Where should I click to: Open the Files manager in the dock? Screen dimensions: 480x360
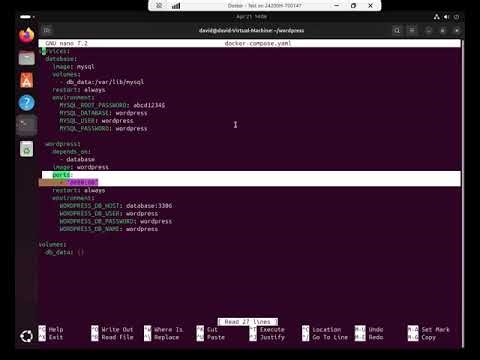tap(26, 58)
